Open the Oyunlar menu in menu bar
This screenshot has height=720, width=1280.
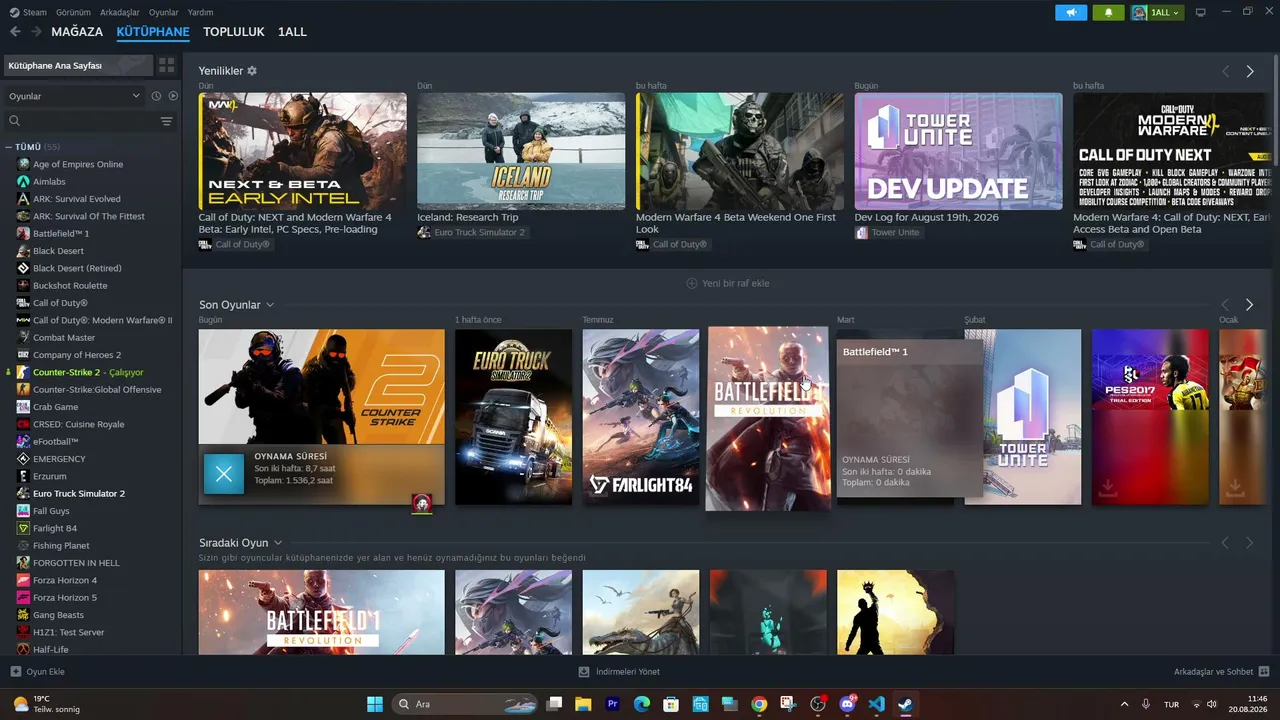(164, 13)
